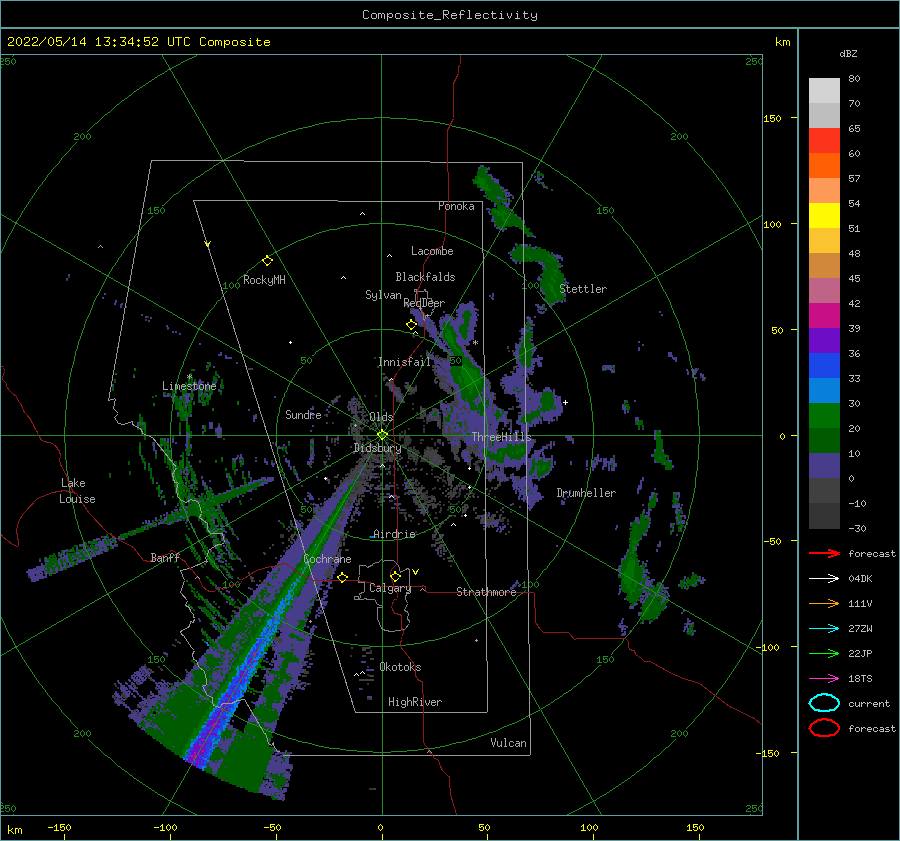The height and width of the screenshot is (841, 900).
Task: Click the Innisfail city label
Action: [404, 362]
